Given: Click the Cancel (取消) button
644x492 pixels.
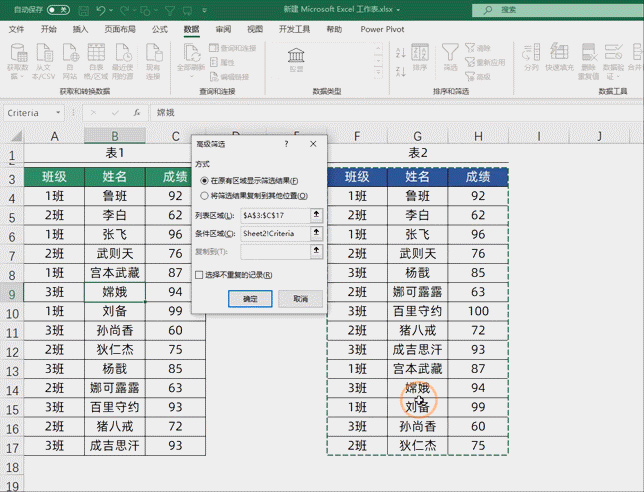Looking at the screenshot, I should pos(300,299).
